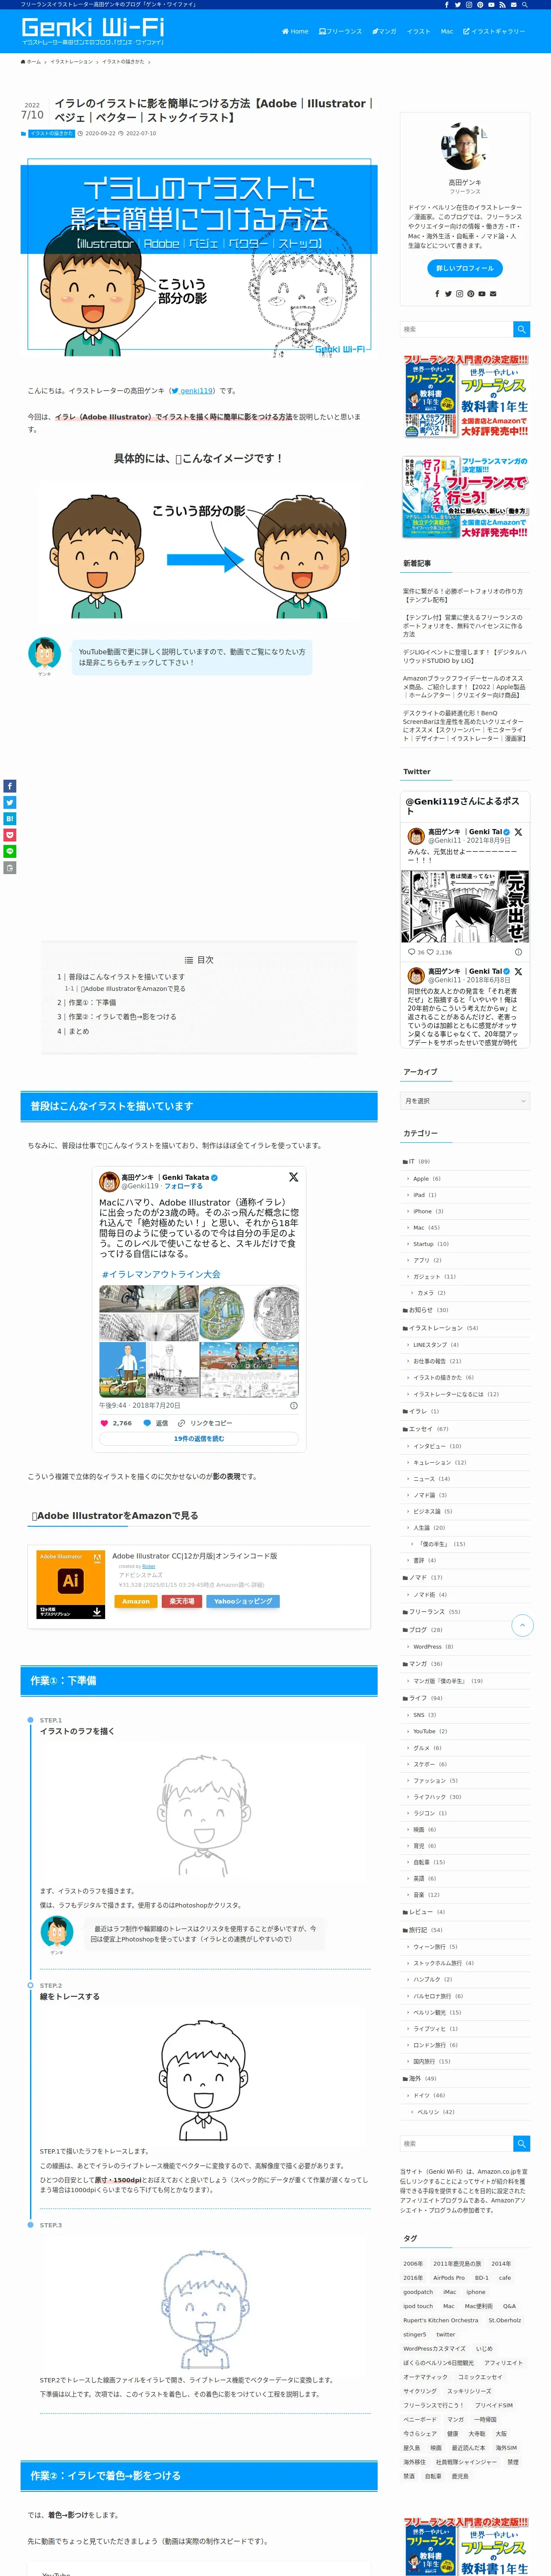Click the RSS icon in the top bar
551x2576 pixels.
coord(502,5)
